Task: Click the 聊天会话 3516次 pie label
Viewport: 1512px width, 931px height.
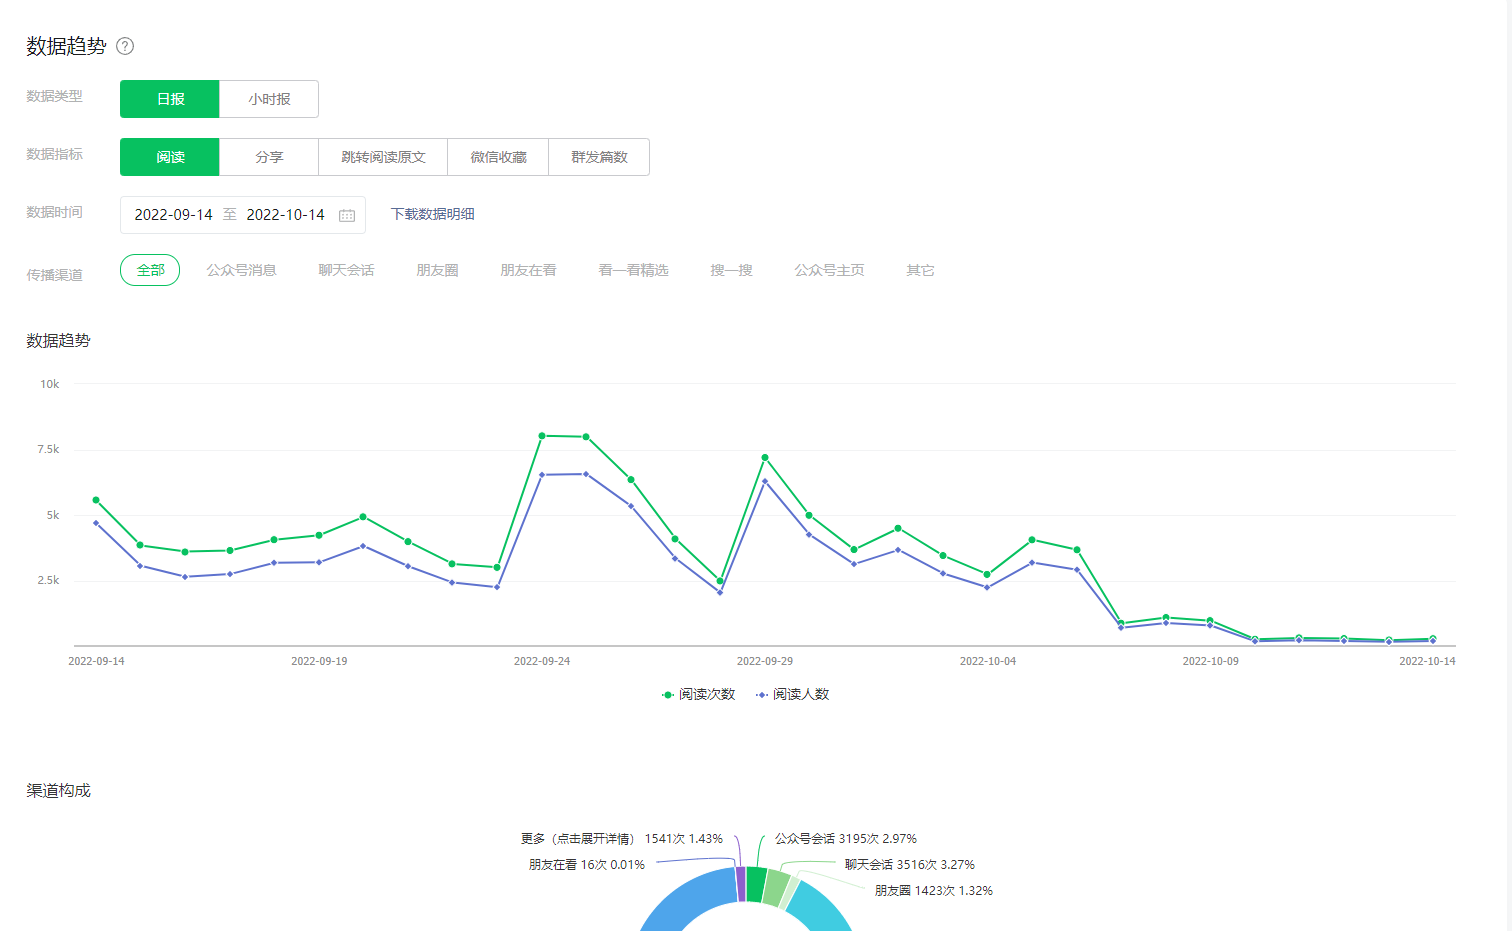Action: coord(910,865)
